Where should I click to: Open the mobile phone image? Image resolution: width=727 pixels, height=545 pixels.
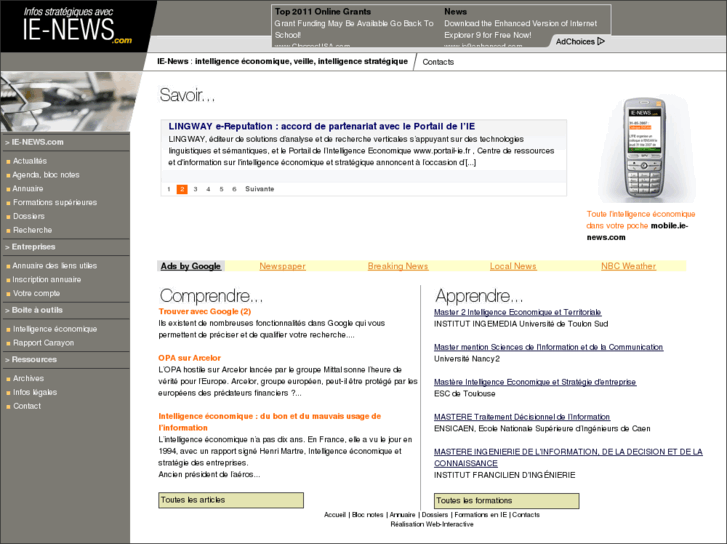pos(645,148)
